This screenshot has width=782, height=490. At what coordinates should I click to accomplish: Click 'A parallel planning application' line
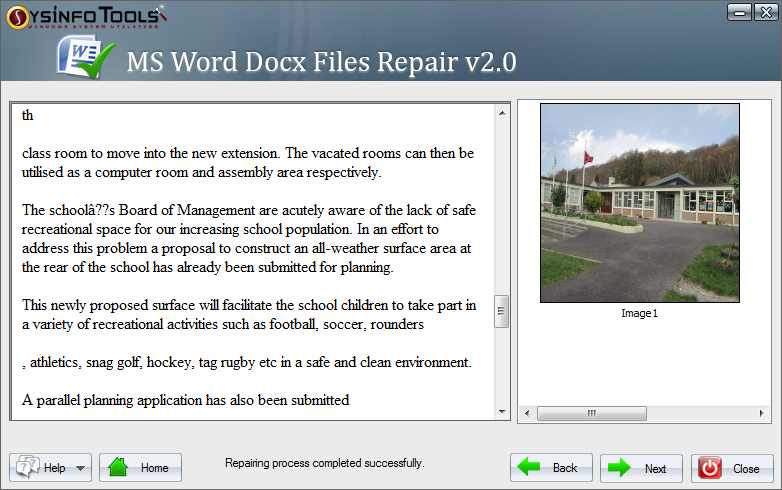(x=186, y=400)
